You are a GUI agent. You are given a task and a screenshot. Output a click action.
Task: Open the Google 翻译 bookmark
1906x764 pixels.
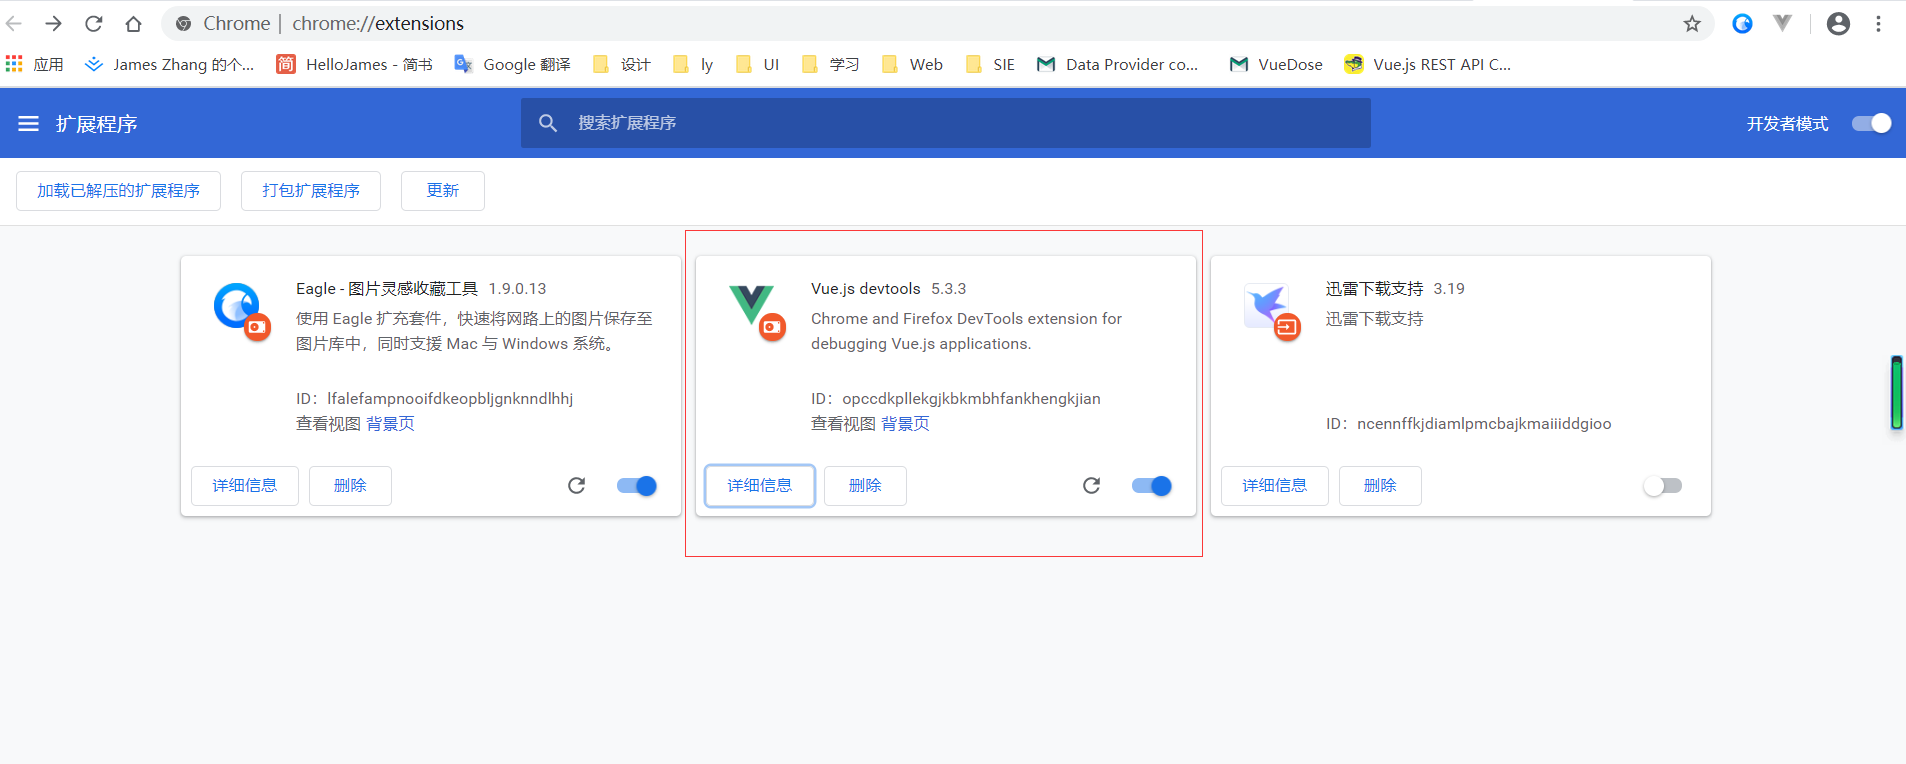pos(512,64)
